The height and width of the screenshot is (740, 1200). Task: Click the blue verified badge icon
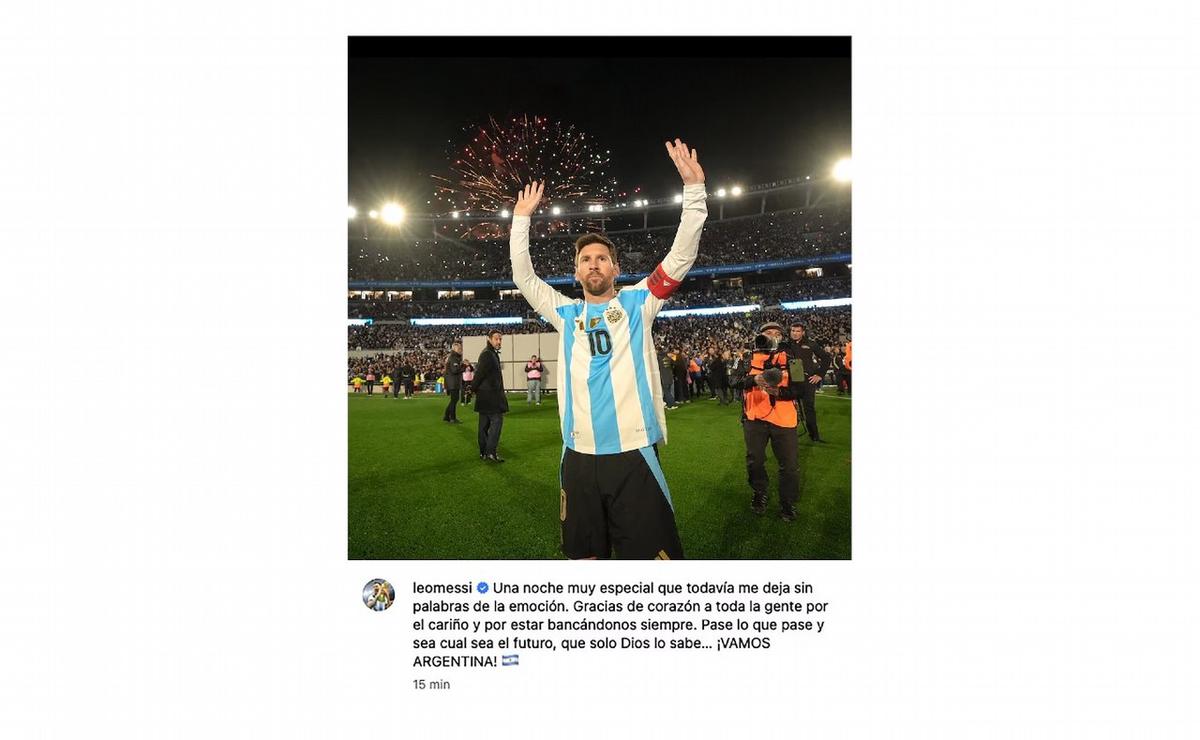tap(482, 588)
